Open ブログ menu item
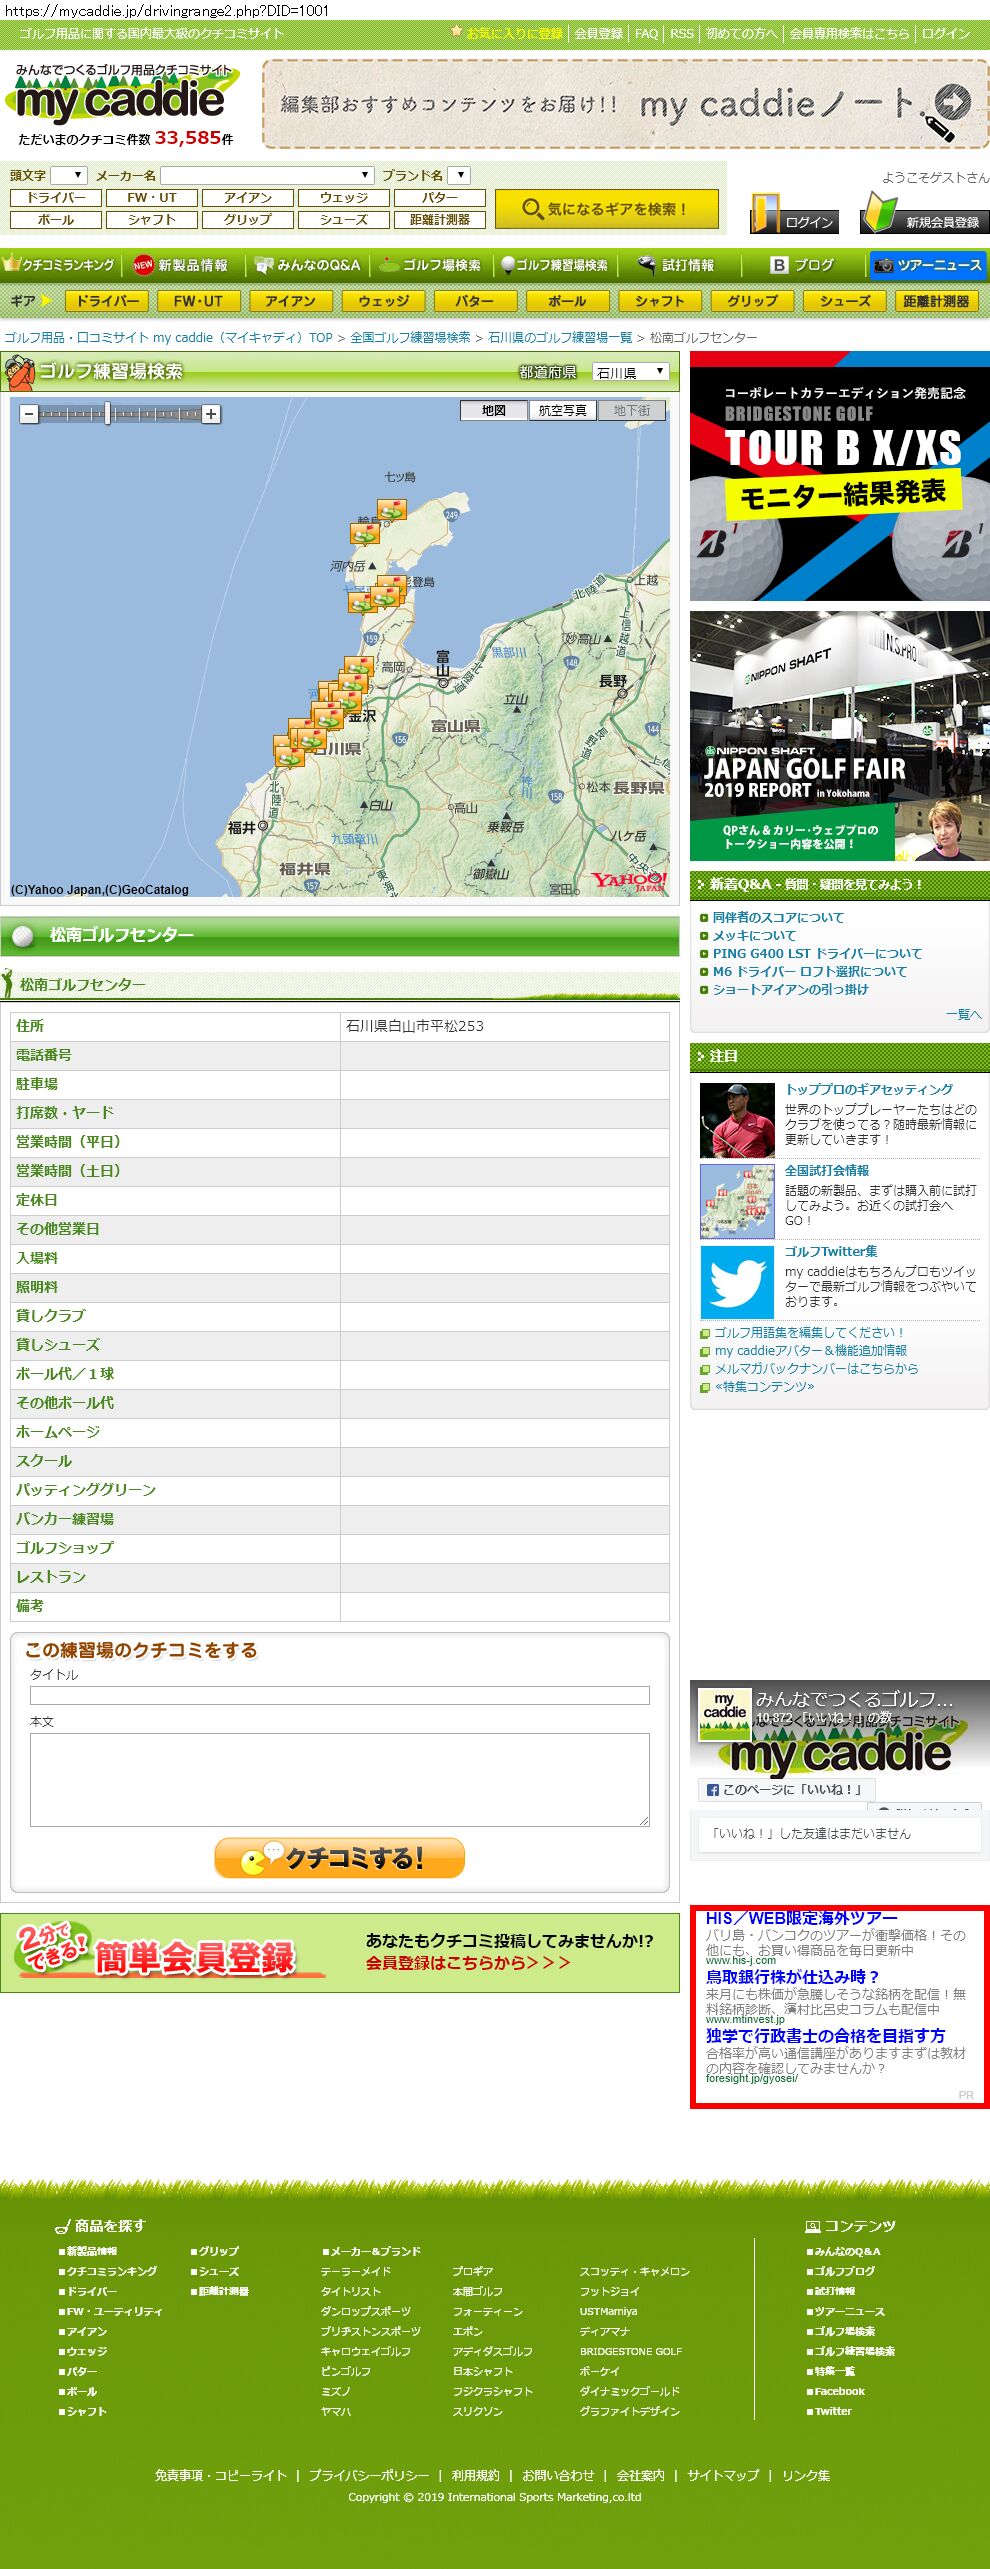This screenshot has height=2569, width=990. 802,265
